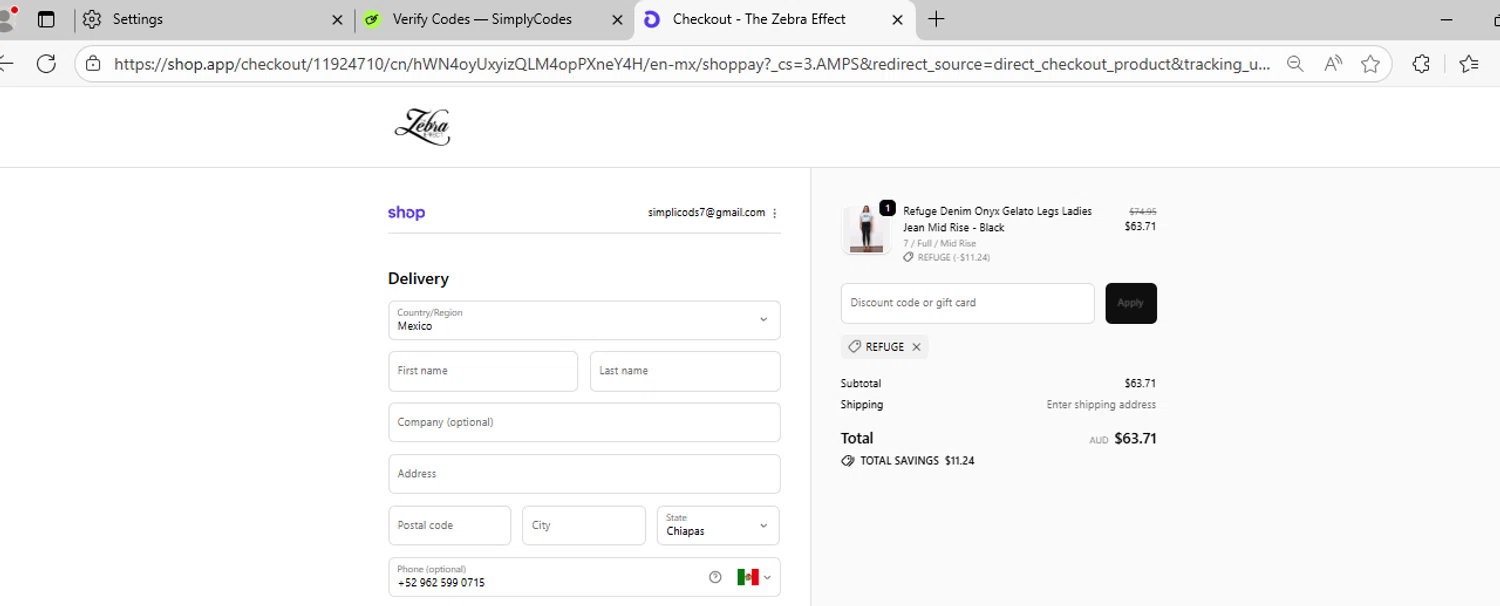Open a new tab with the plus icon
Image resolution: width=1500 pixels, height=606 pixels.
pos(936,19)
